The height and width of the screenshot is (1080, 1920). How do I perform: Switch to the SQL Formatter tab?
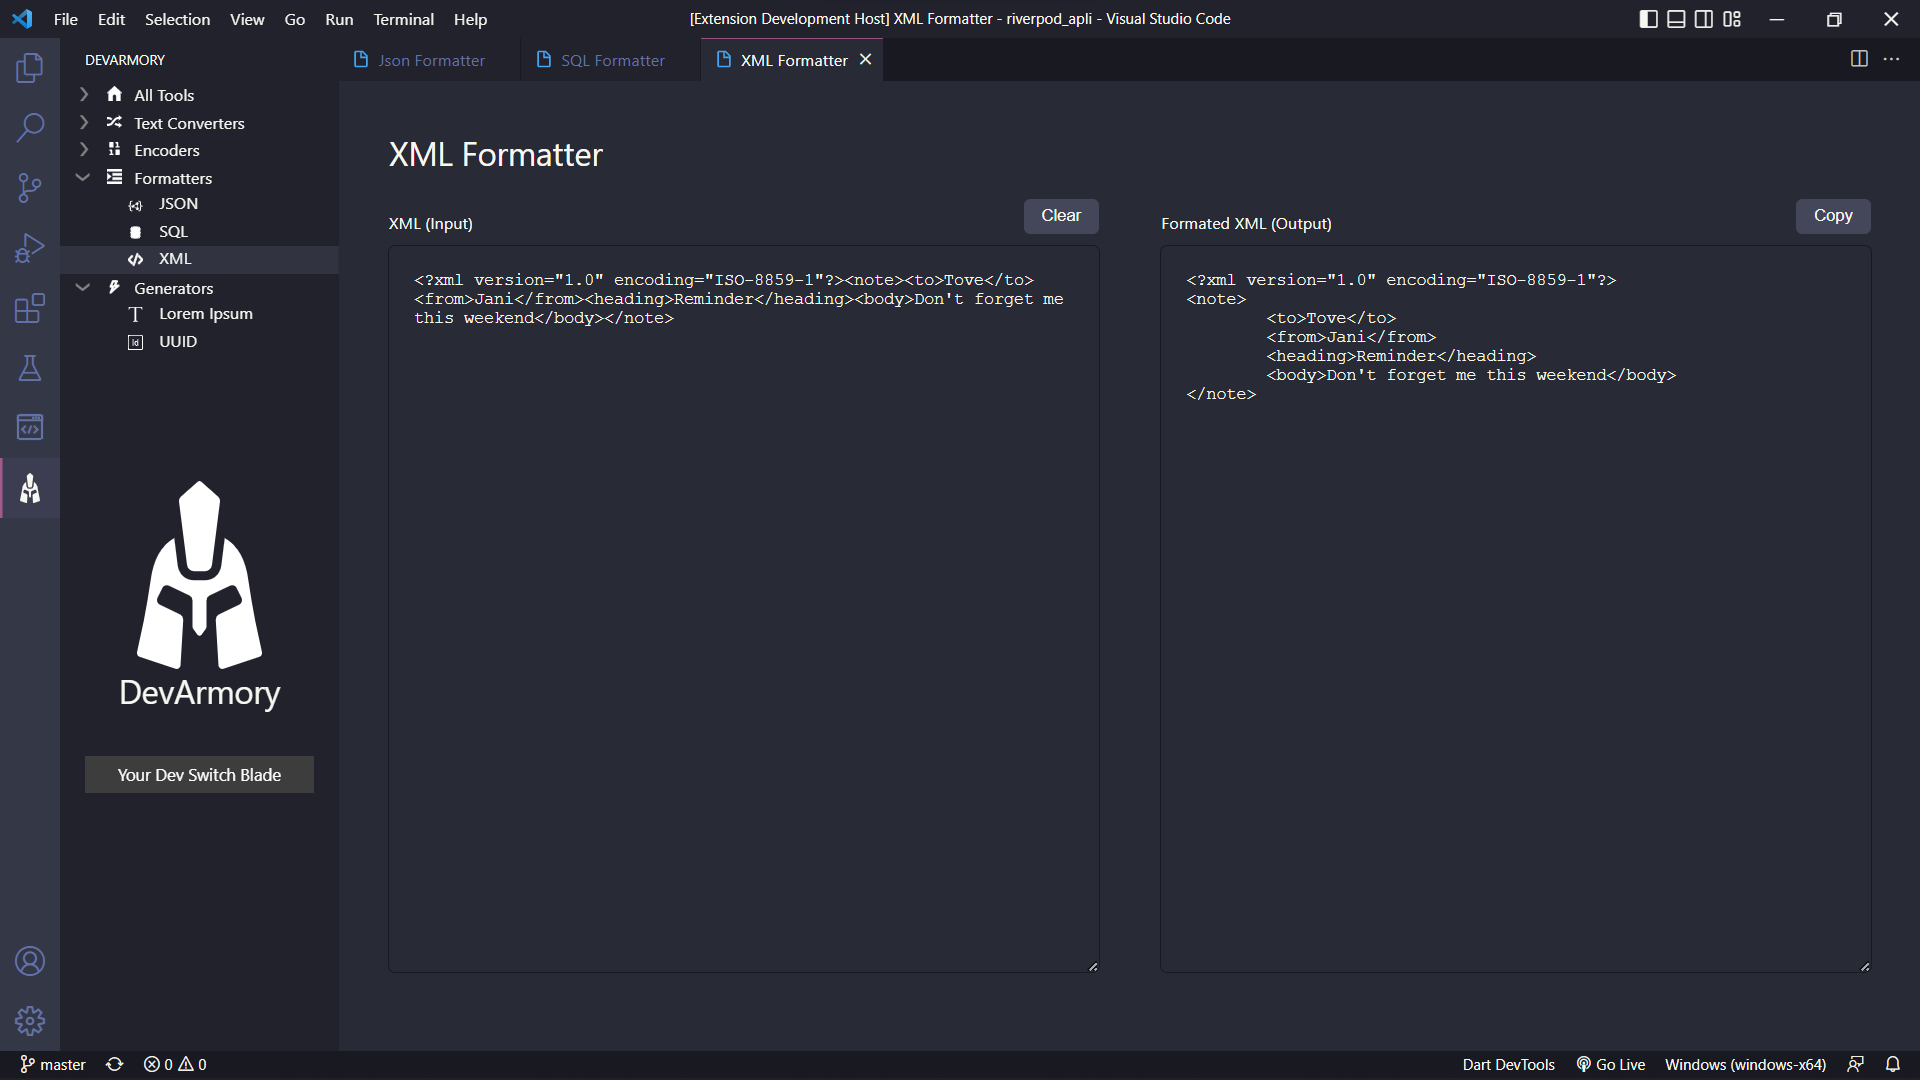pos(610,60)
